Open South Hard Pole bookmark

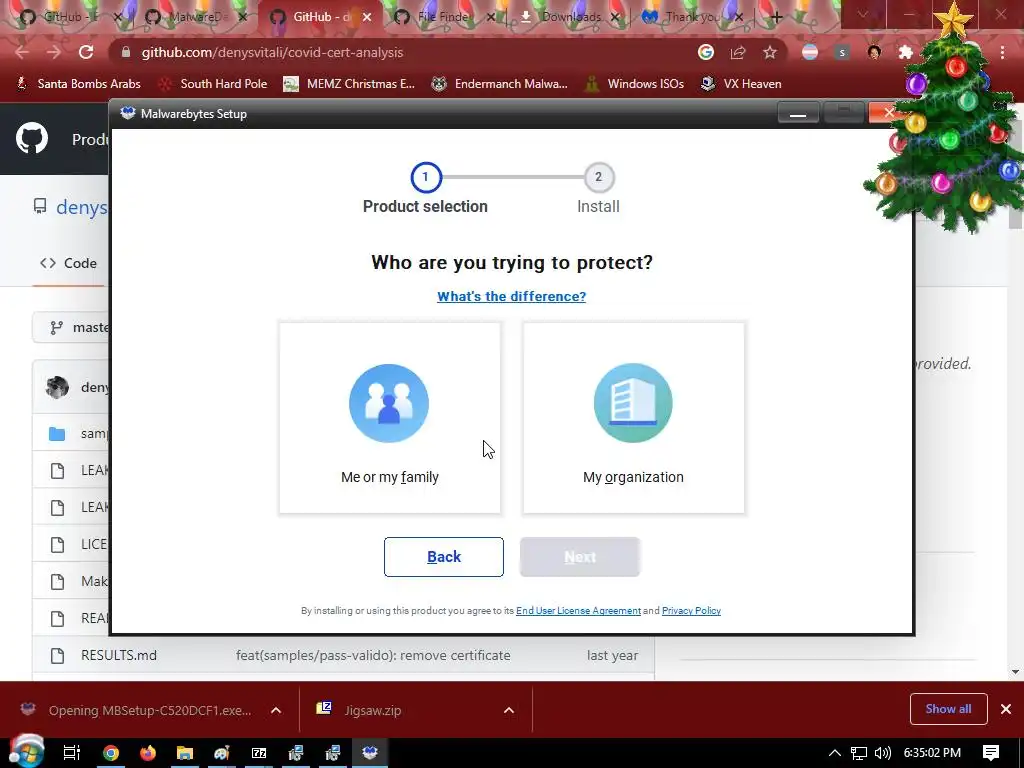tap(214, 84)
